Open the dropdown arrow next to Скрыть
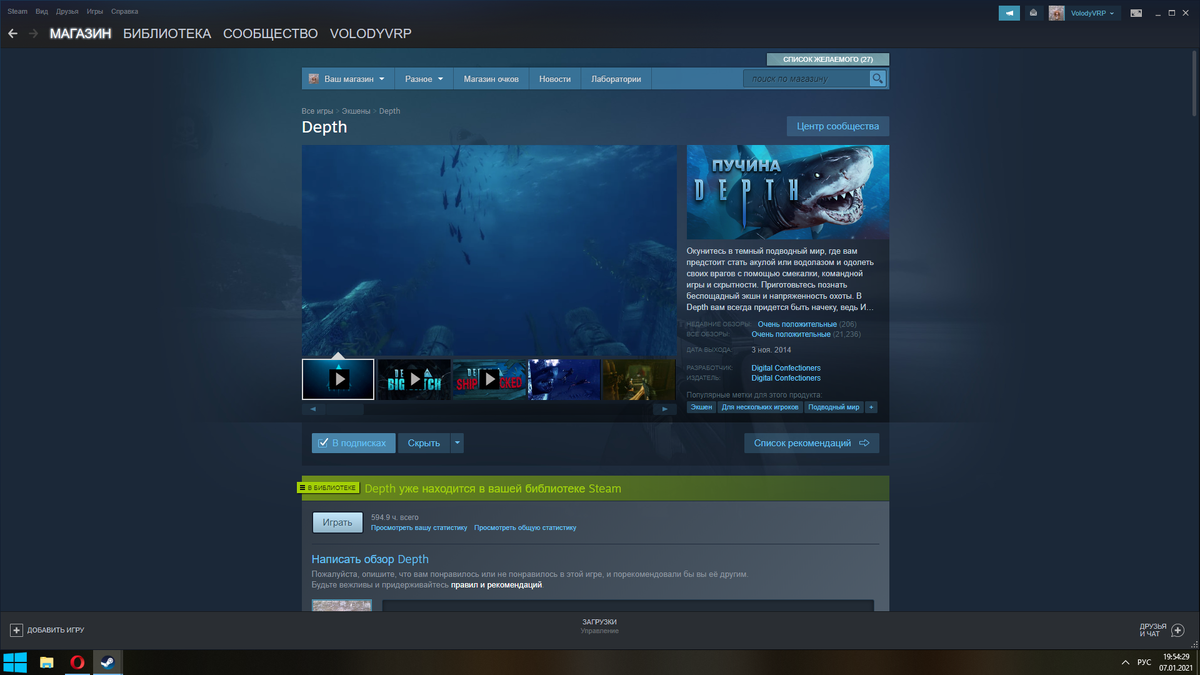The width and height of the screenshot is (1200, 675). click(457, 443)
